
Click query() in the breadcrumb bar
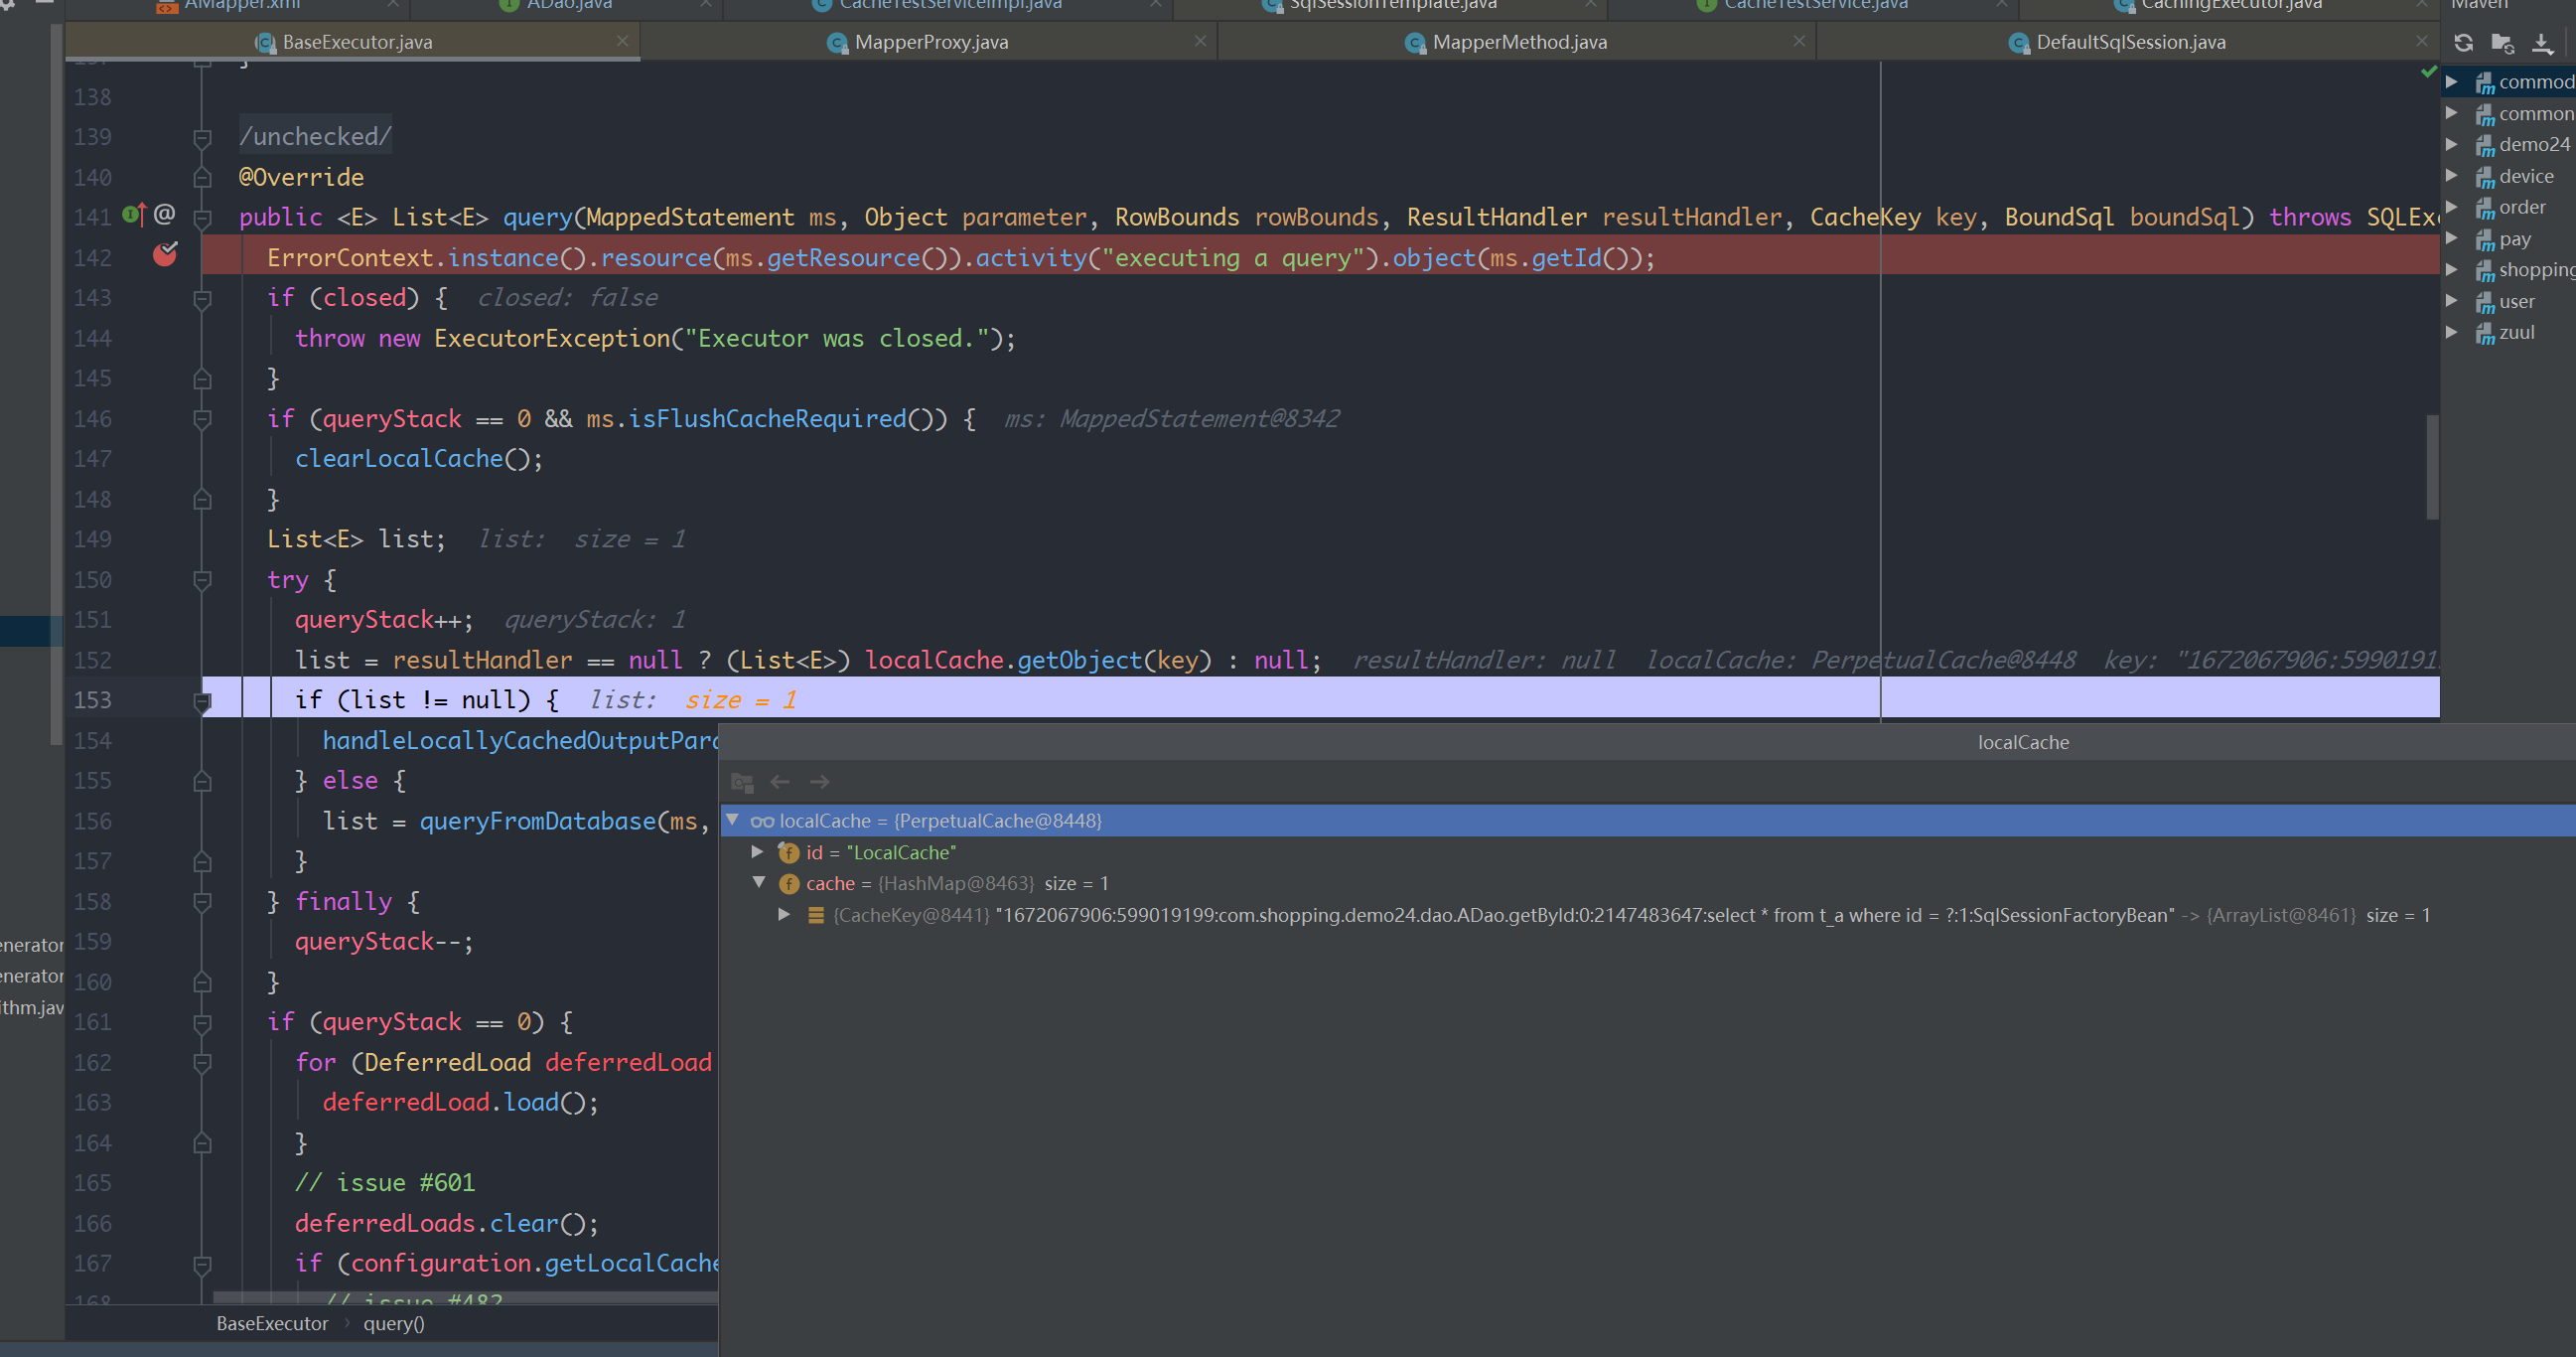393,1324
